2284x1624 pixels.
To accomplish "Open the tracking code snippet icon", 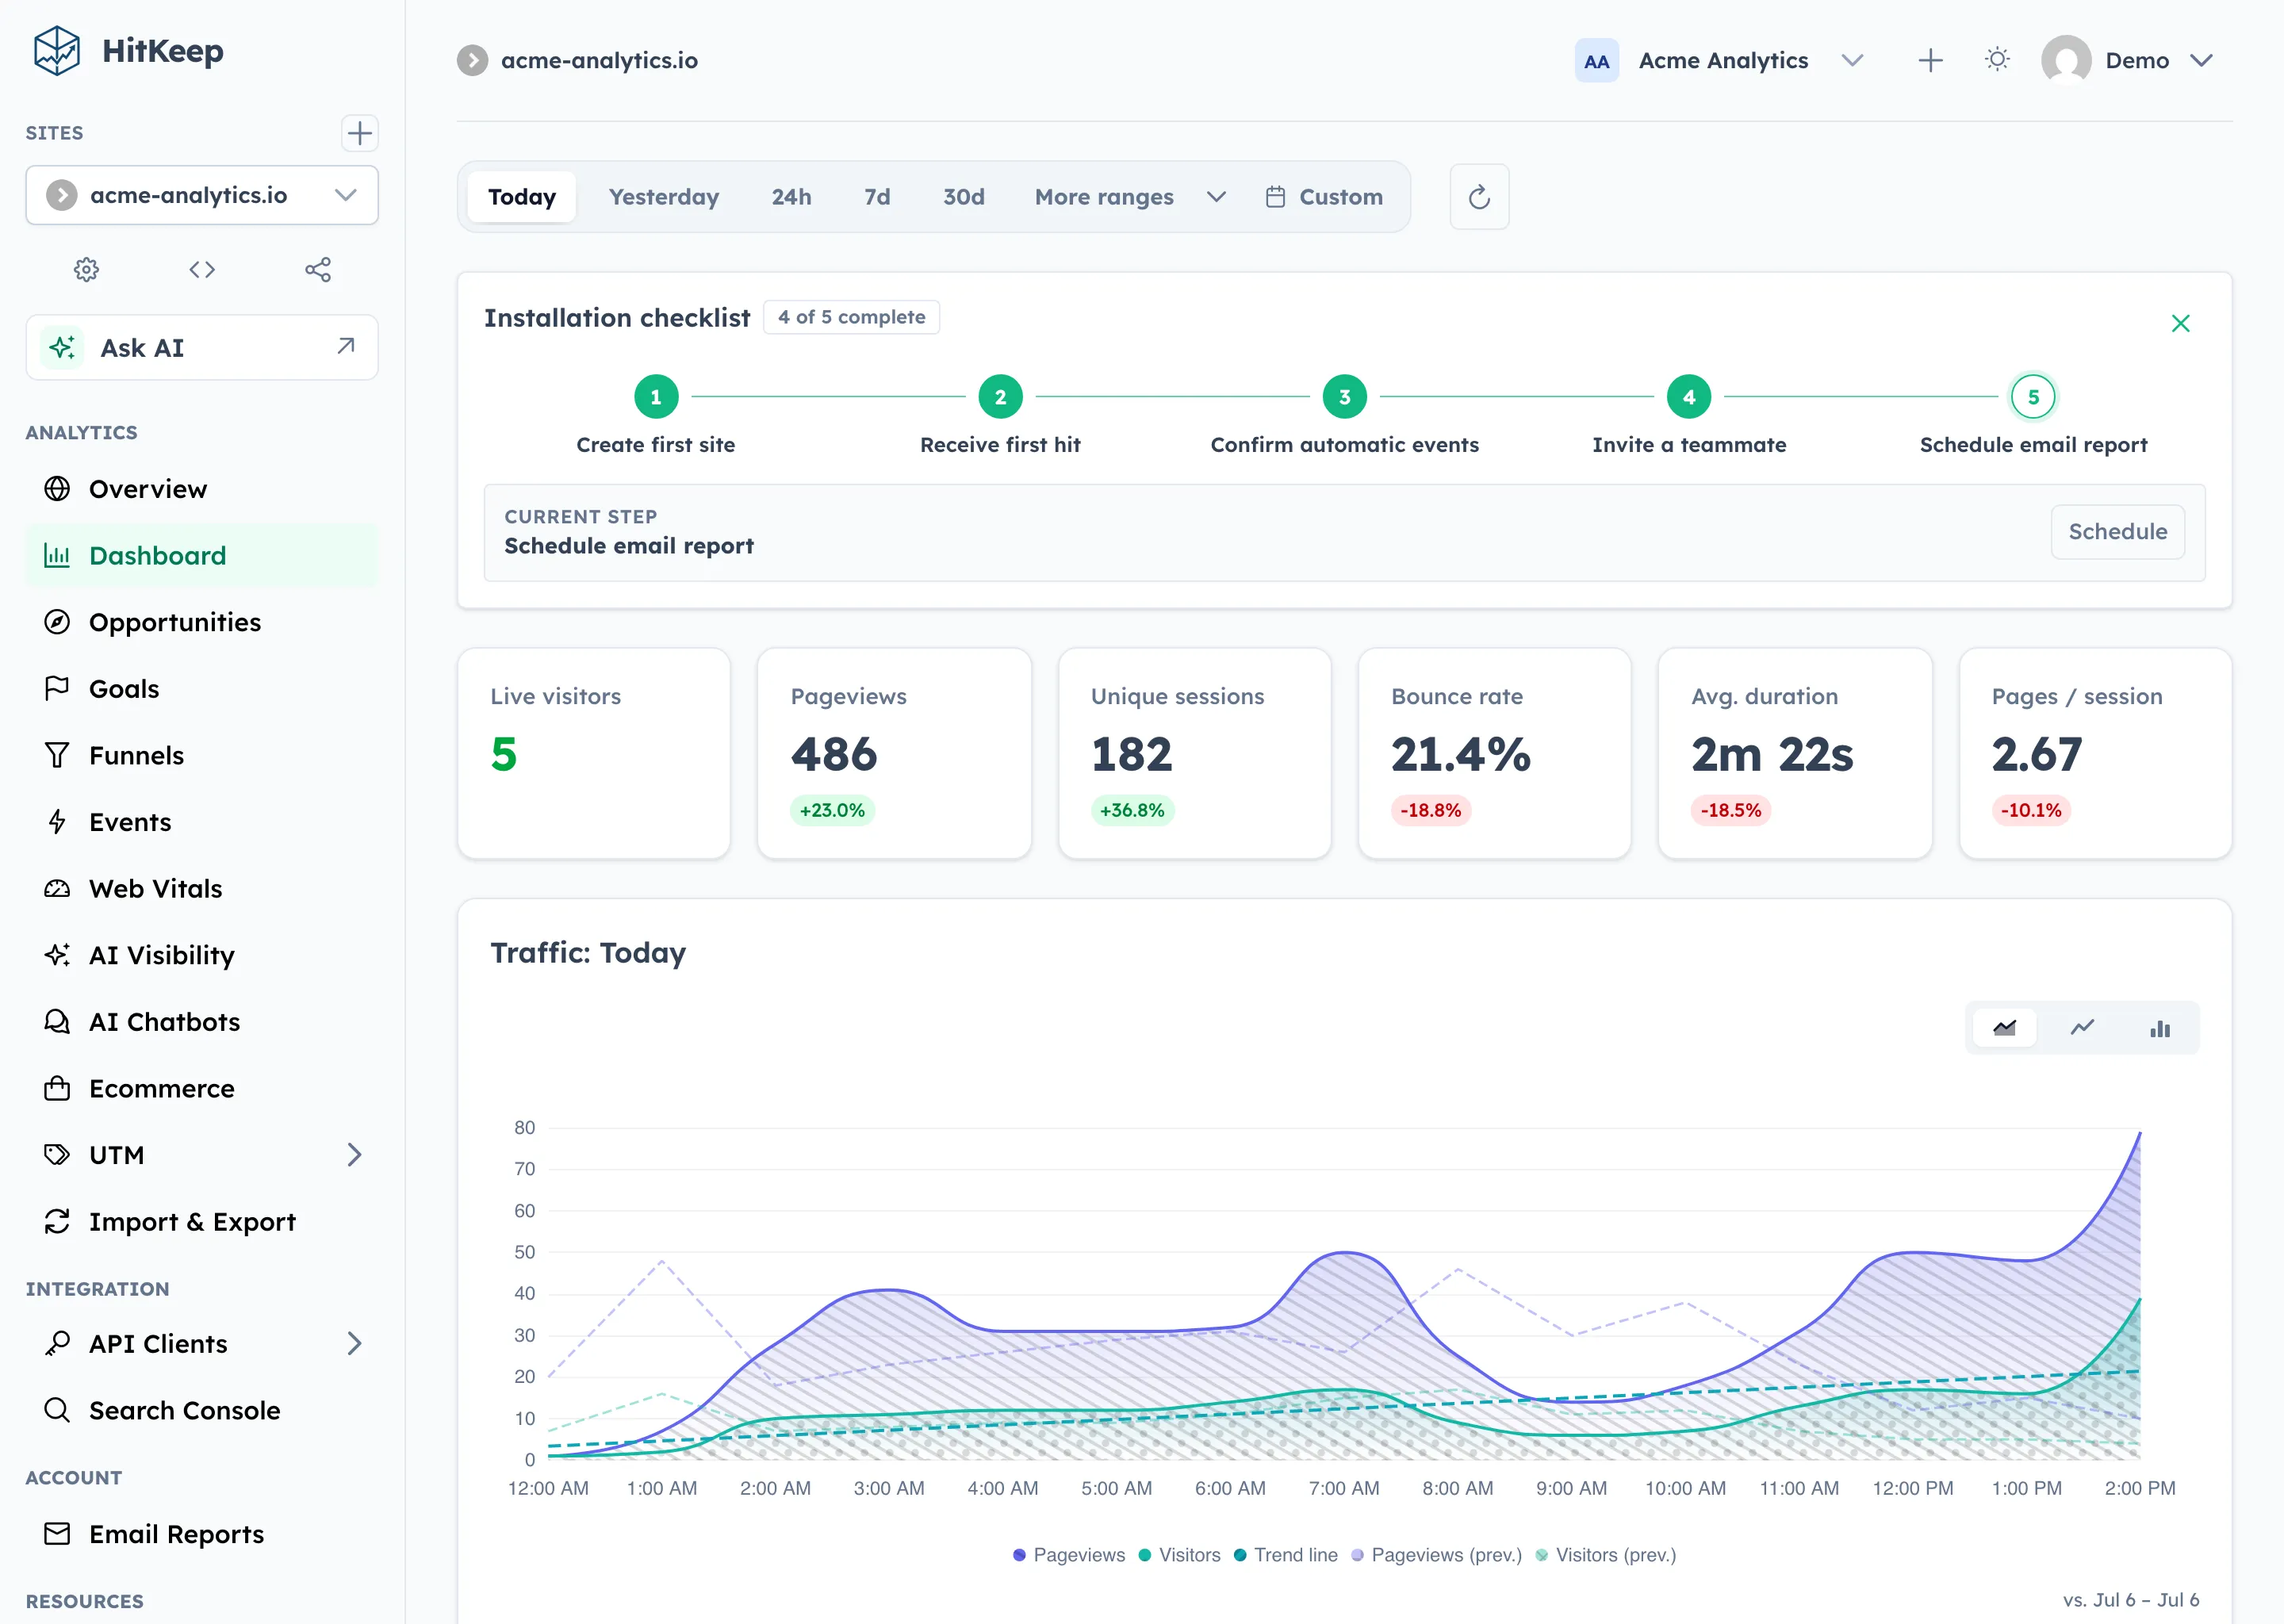I will coord(202,269).
